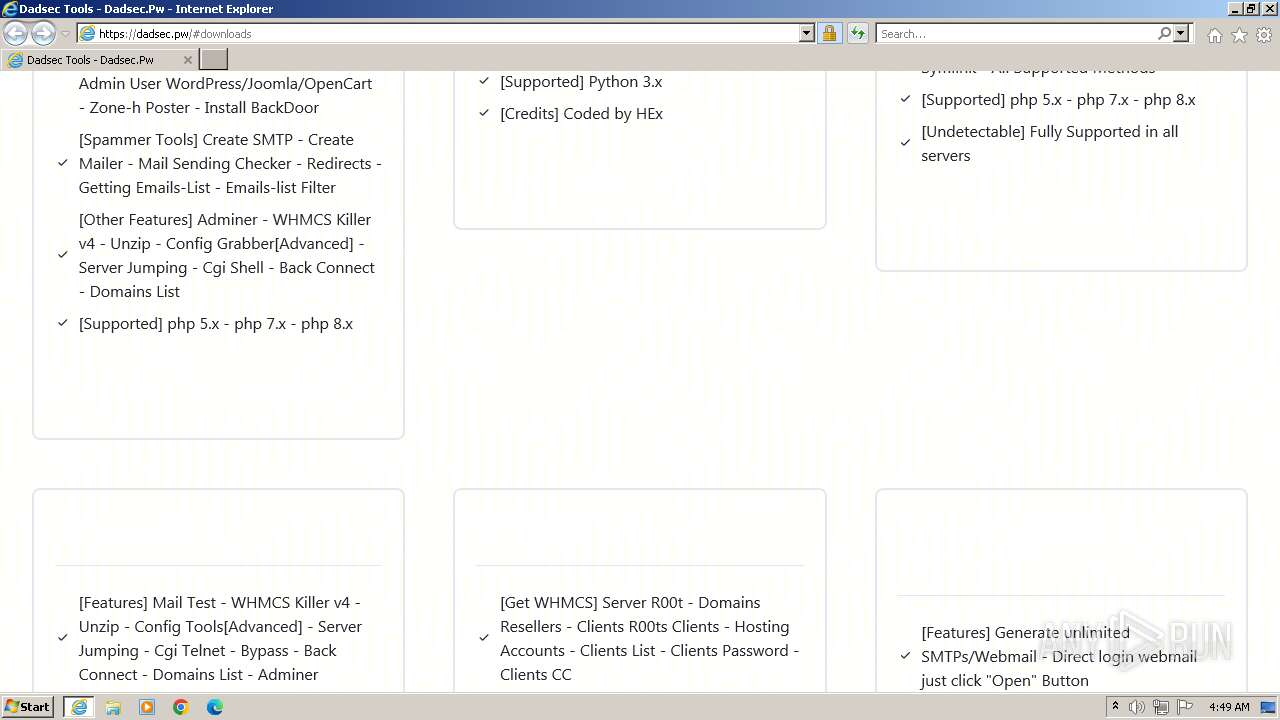The width and height of the screenshot is (1280, 720).
Task: Click checkmark beside Supported Python 3.x
Action: click(x=484, y=81)
